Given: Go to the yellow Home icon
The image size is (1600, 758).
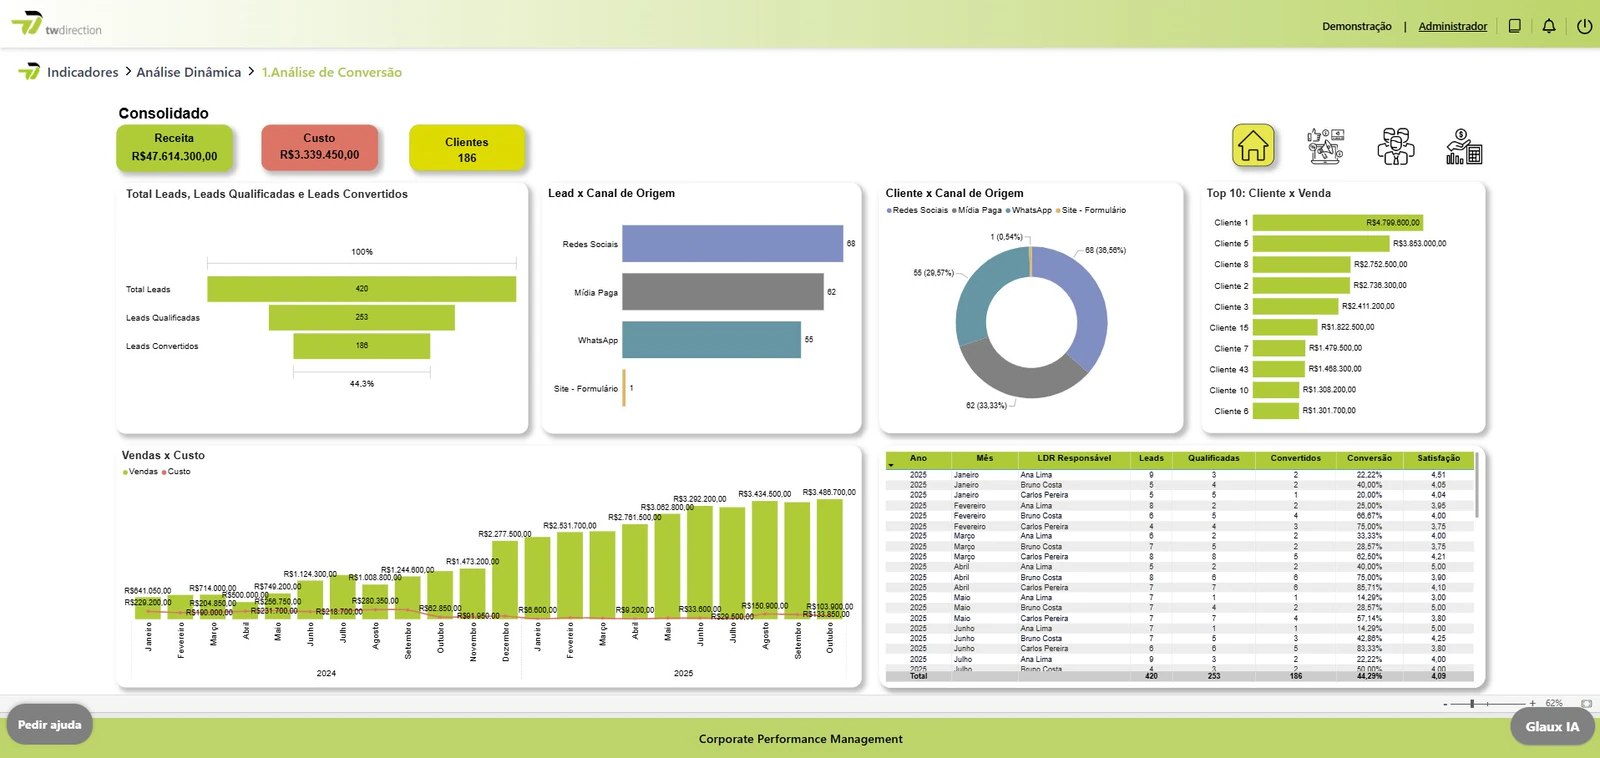Looking at the screenshot, I should [x=1253, y=146].
